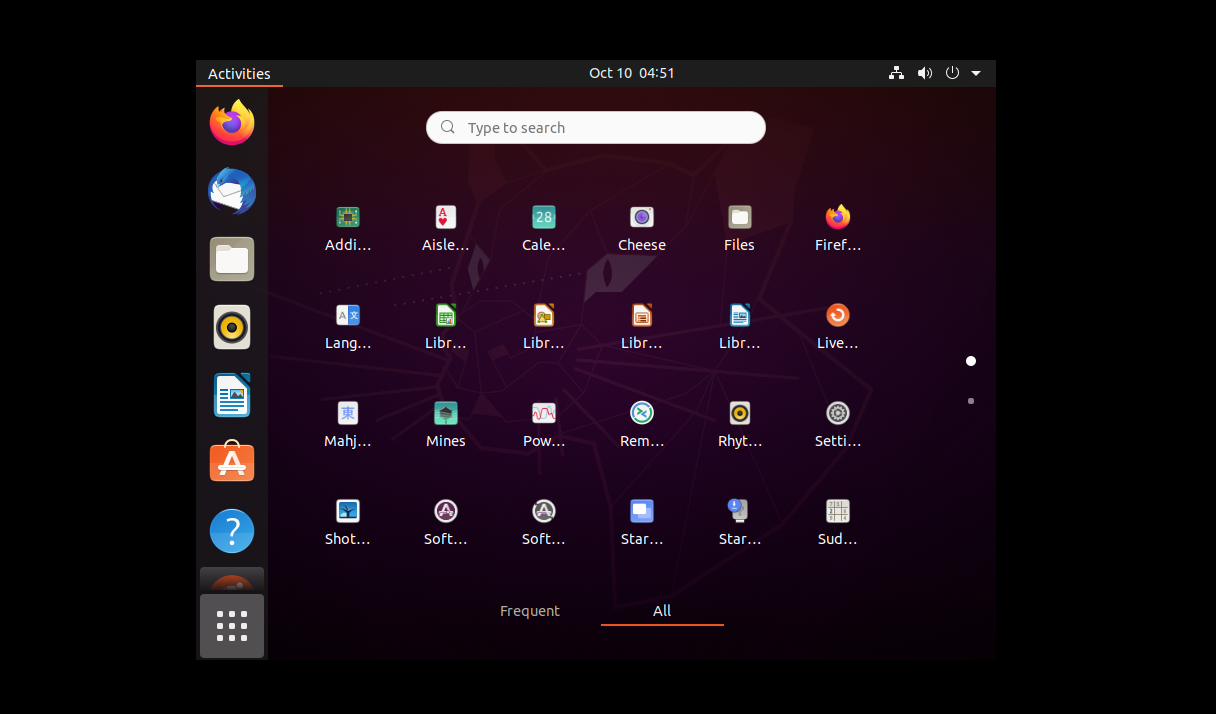This screenshot has height=714, width=1216.
Task: Open Firefox from the dock
Action: click(232, 123)
